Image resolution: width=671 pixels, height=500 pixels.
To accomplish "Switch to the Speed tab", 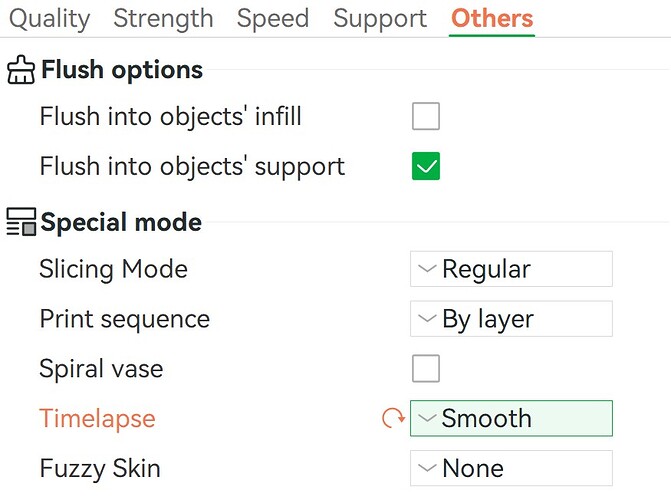I will 273,19.
